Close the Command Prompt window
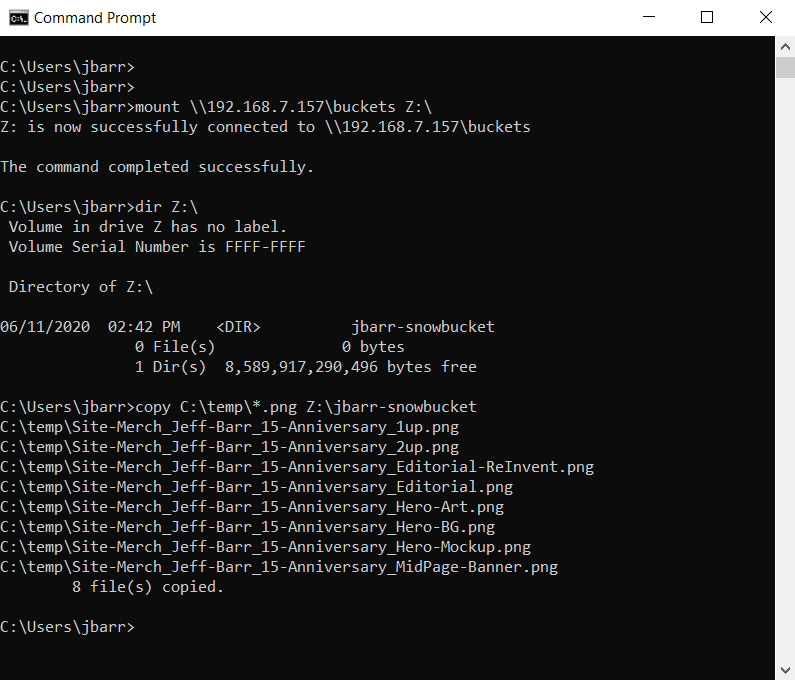The width and height of the screenshot is (795, 680). tap(766, 18)
